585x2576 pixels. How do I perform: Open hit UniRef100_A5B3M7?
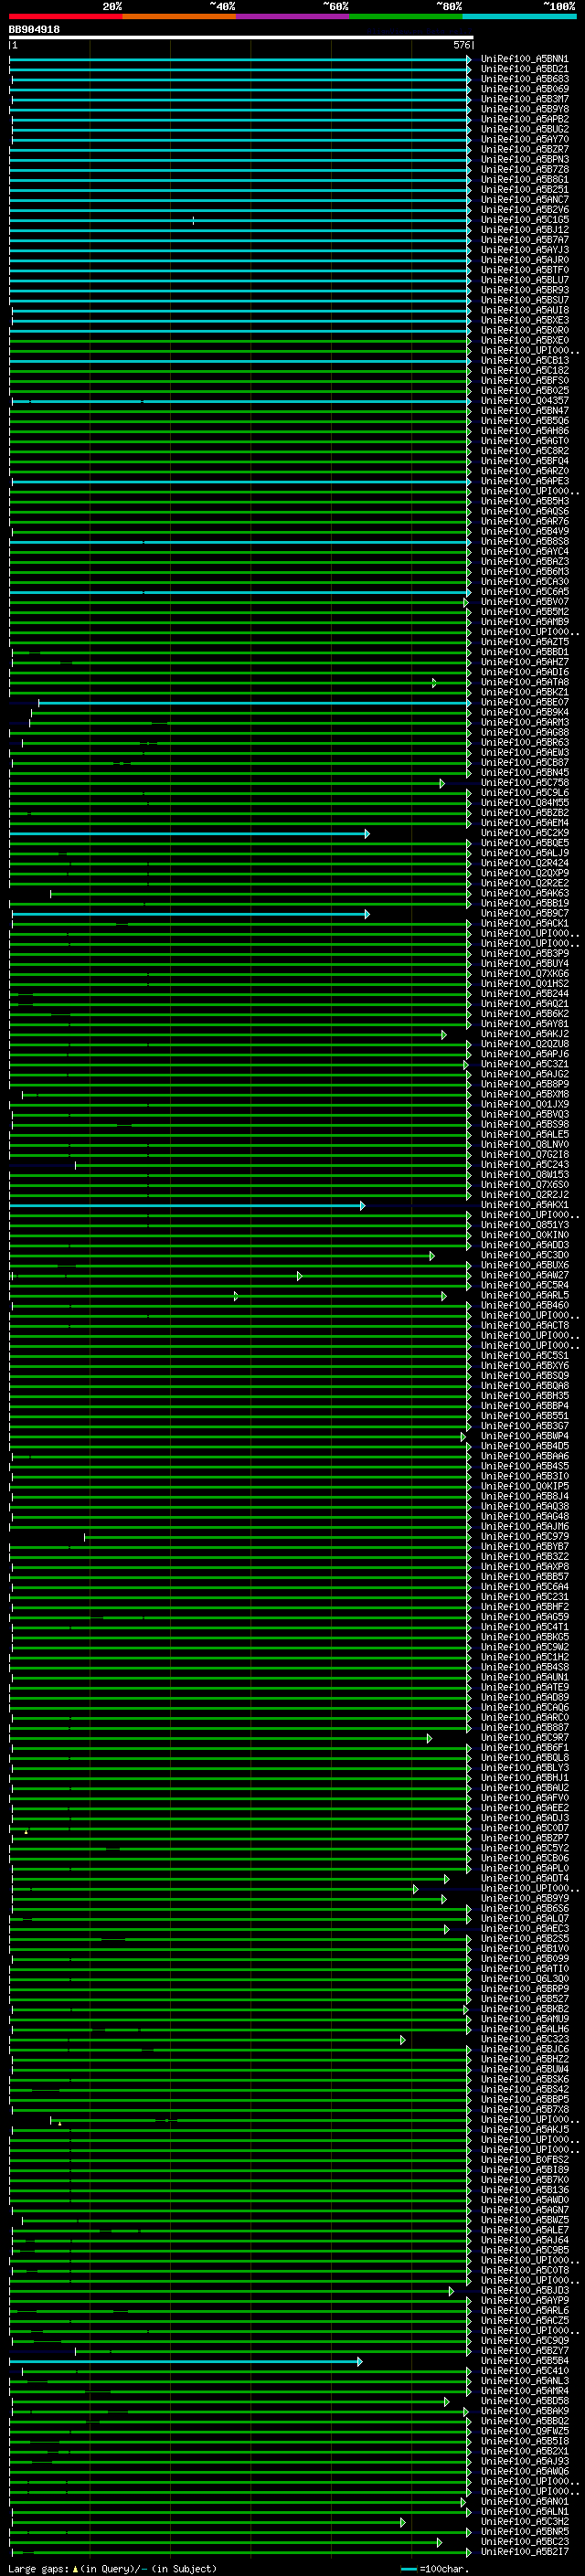[x=525, y=99]
